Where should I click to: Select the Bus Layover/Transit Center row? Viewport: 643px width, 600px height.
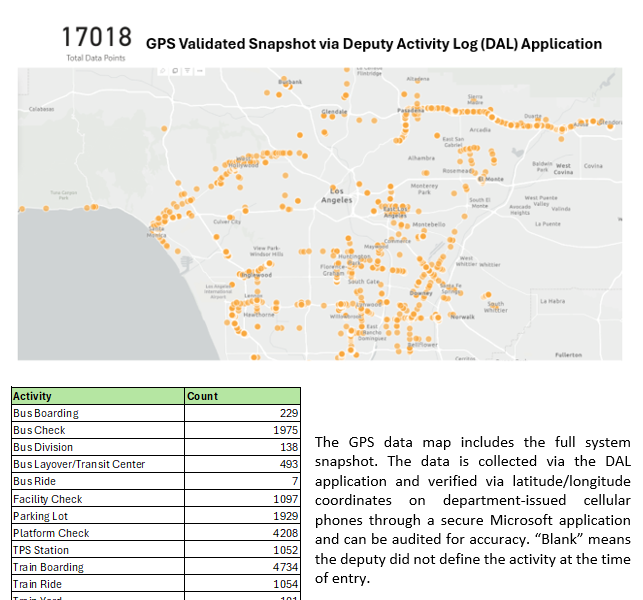(x=79, y=464)
